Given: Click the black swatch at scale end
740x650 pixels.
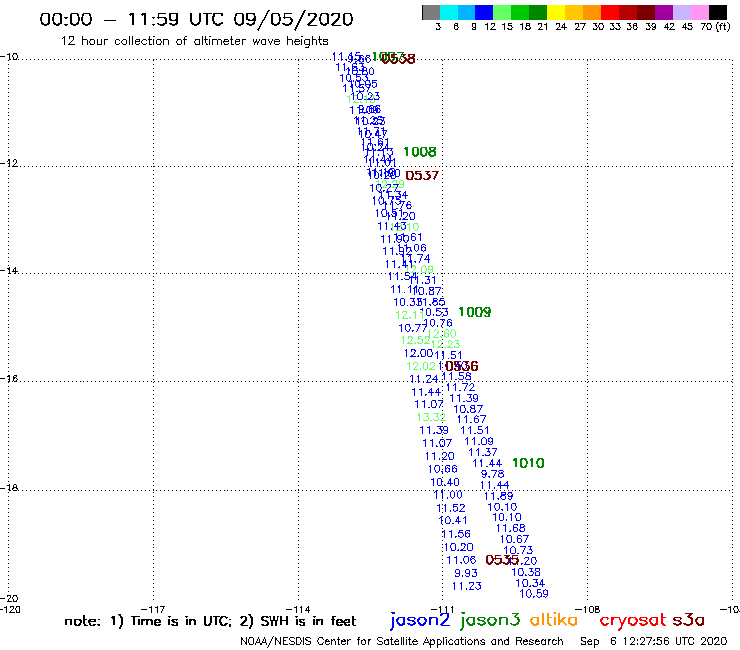Looking at the screenshot, I should [718, 12].
